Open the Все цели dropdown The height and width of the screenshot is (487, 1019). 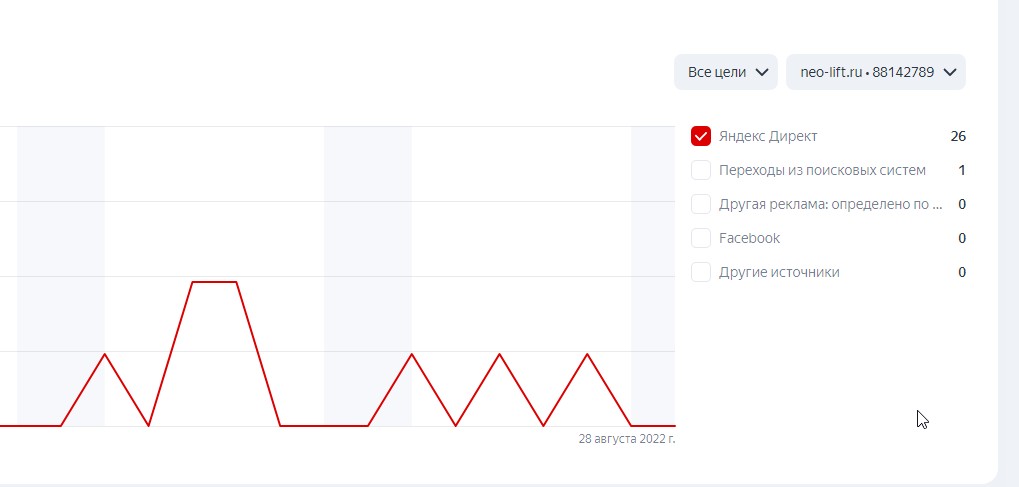coord(726,72)
